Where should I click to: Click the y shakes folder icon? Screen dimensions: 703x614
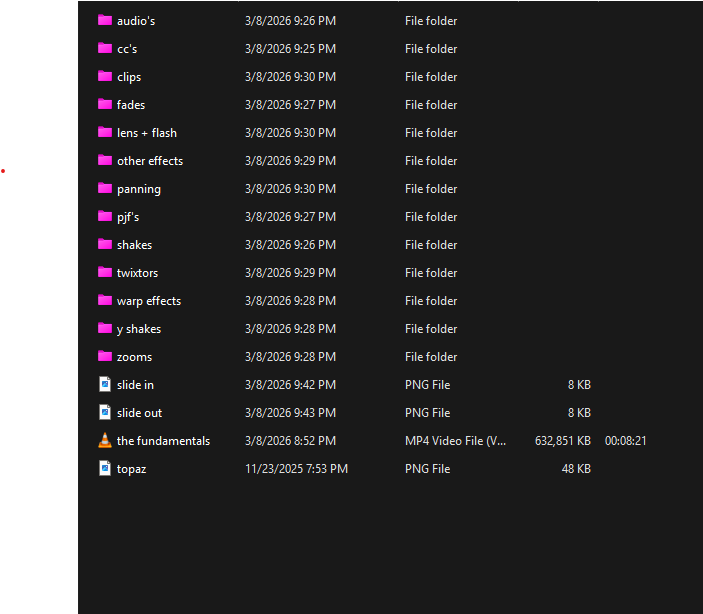click(x=105, y=328)
